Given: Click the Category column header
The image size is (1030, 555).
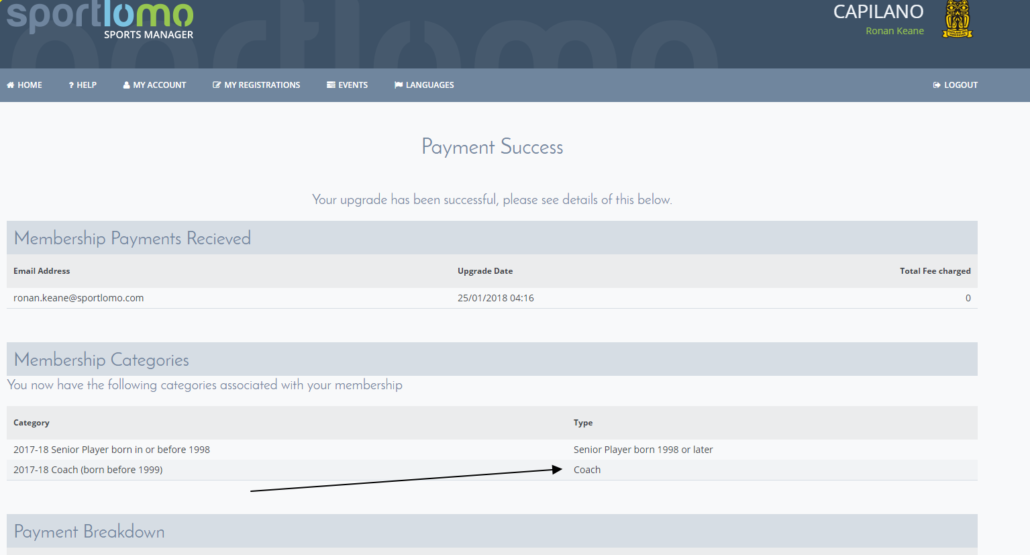Looking at the screenshot, I should click(x=32, y=422).
